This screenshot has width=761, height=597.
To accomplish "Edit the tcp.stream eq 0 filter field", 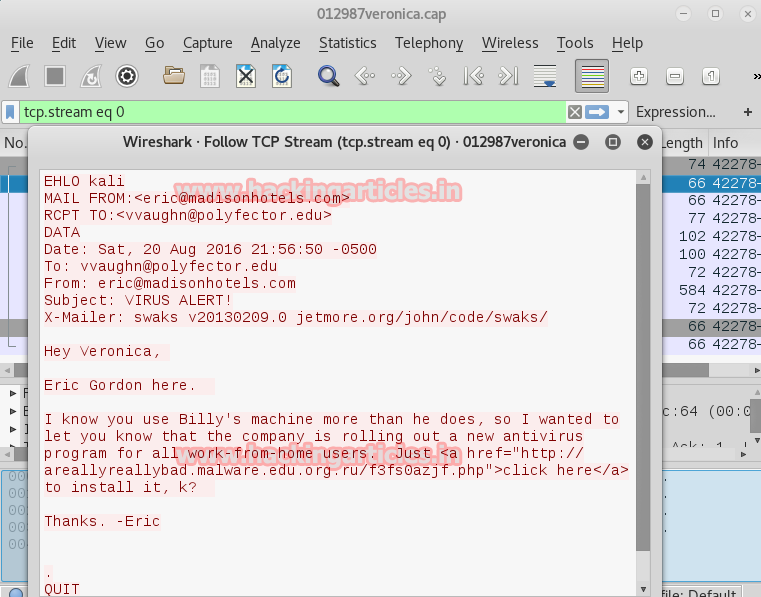I will point(292,112).
